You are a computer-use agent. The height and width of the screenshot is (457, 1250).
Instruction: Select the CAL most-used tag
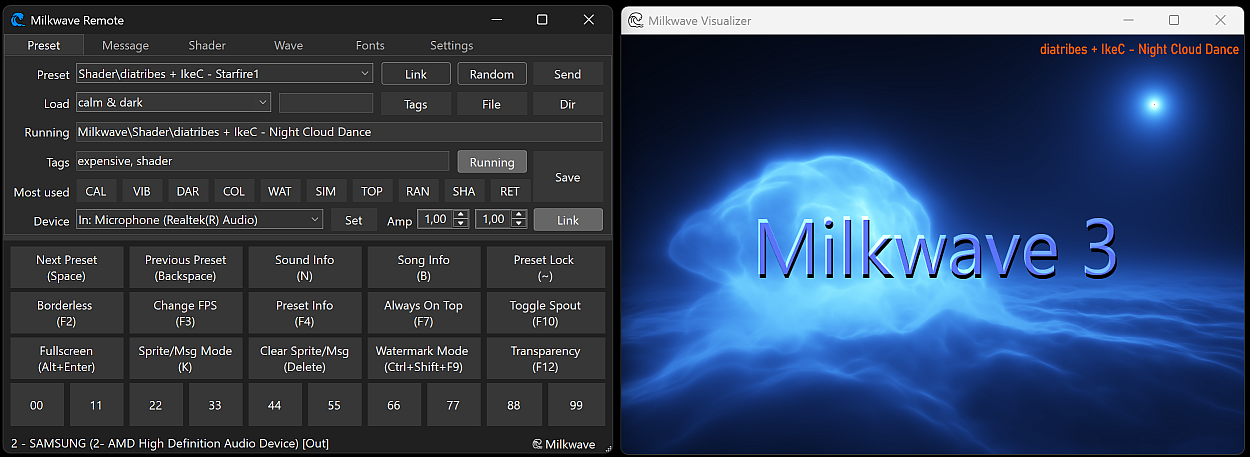coord(96,191)
